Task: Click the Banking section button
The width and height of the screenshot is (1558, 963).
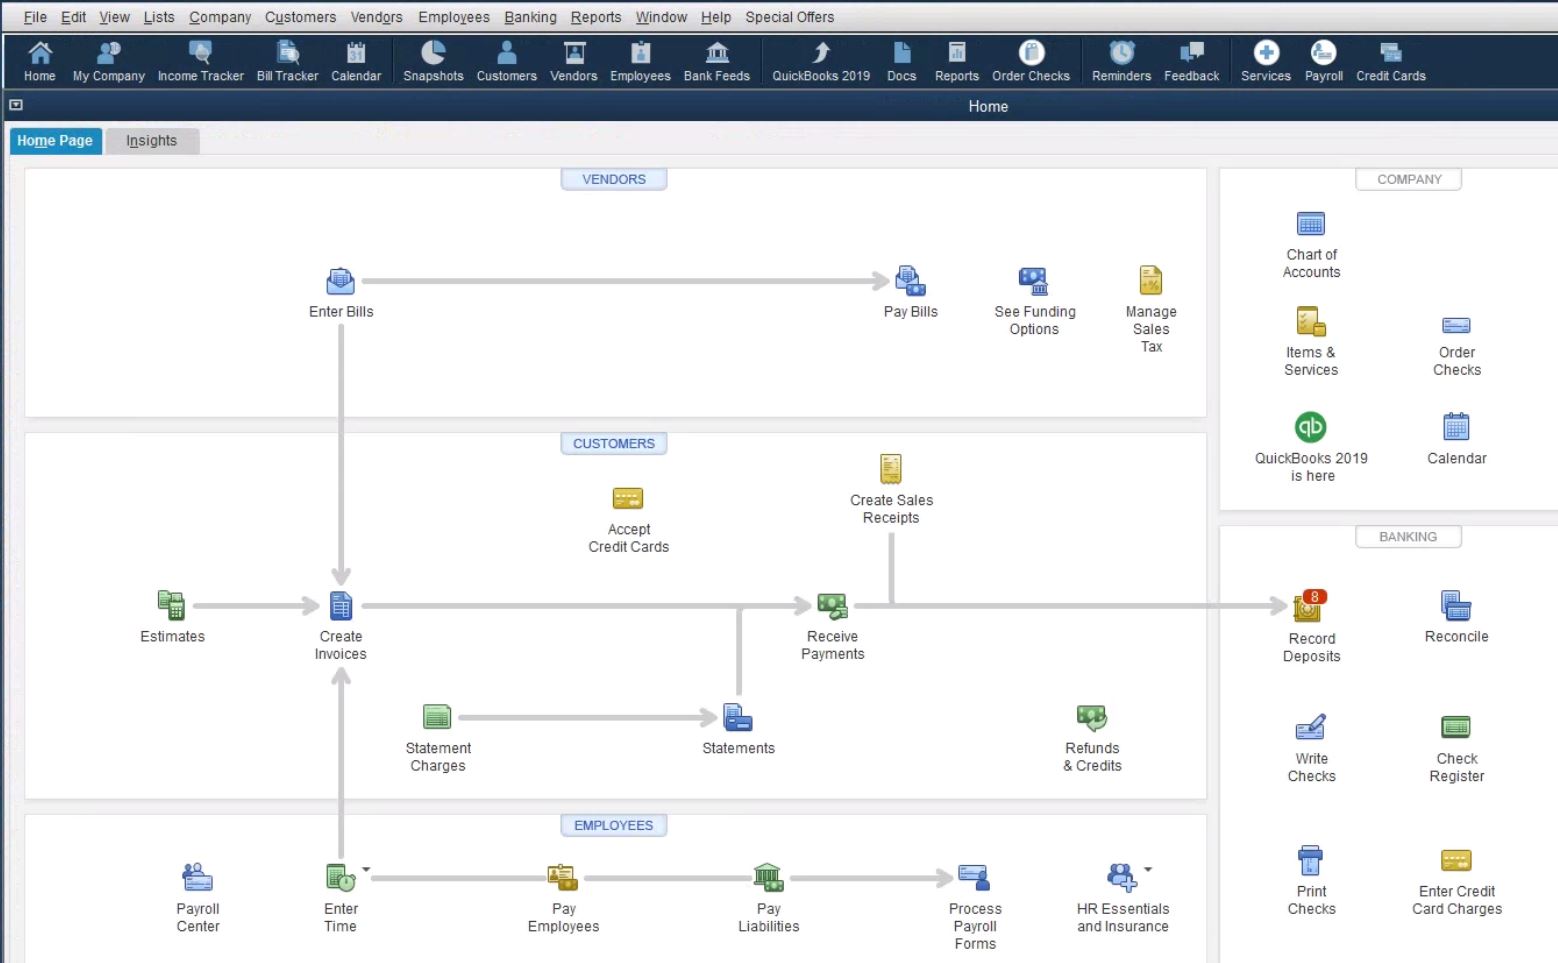Action: click(x=1408, y=537)
